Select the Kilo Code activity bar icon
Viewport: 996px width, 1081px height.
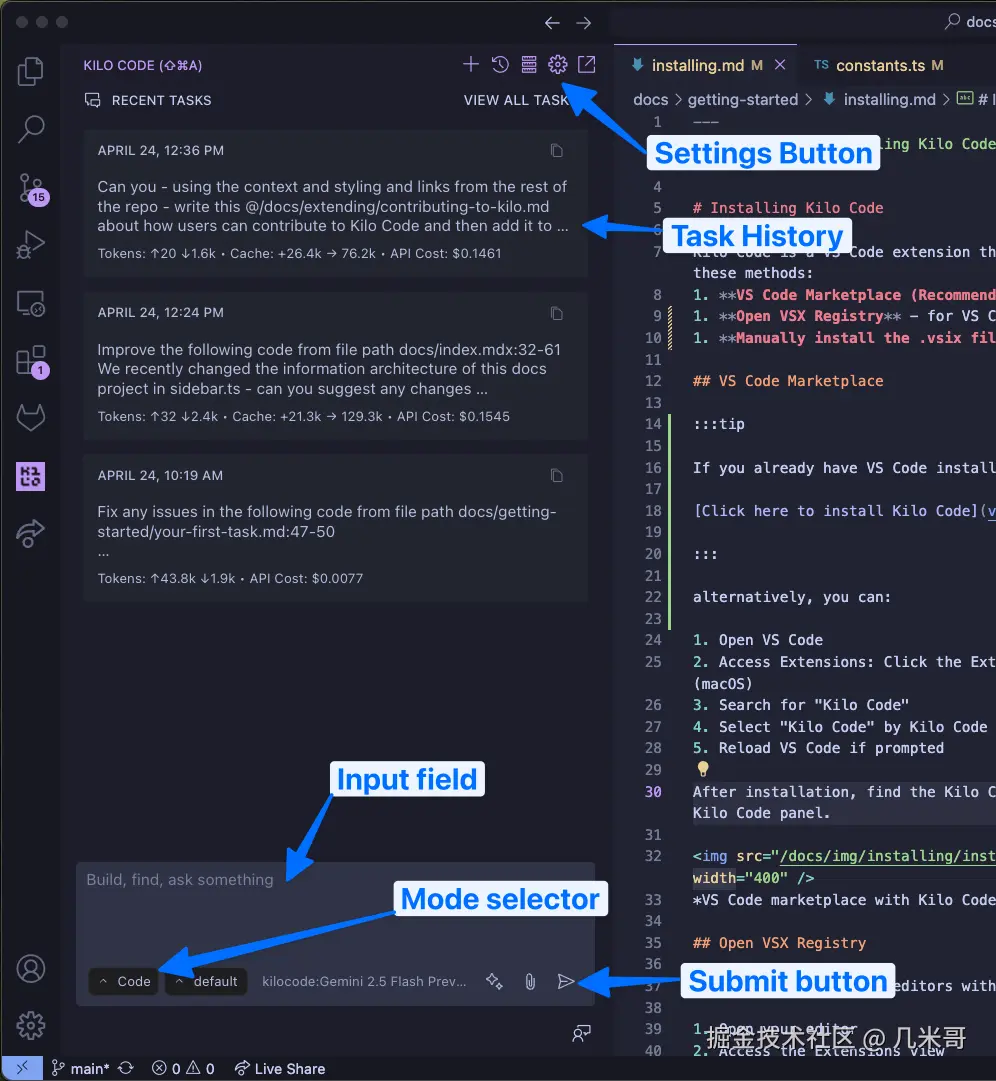(30, 476)
